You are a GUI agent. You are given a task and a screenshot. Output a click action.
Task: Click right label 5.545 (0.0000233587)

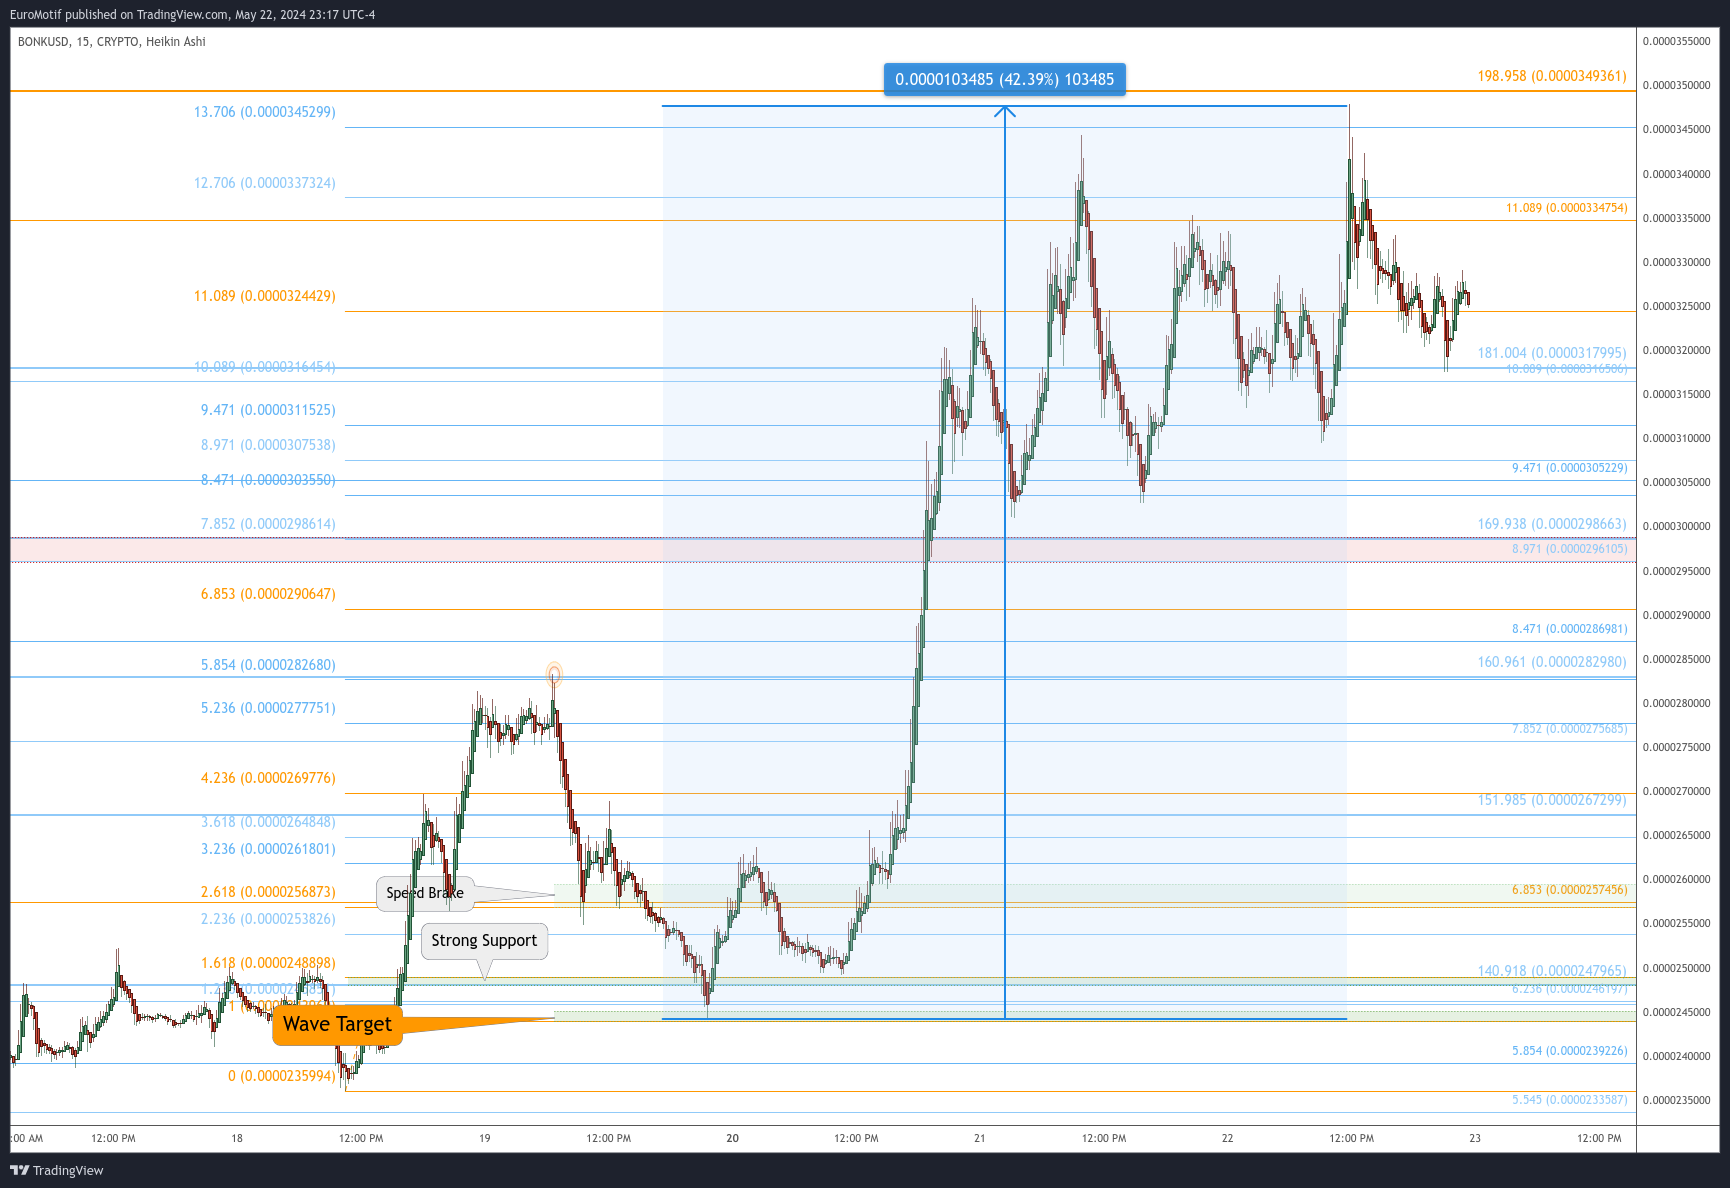pyautogui.click(x=1570, y=1100)
